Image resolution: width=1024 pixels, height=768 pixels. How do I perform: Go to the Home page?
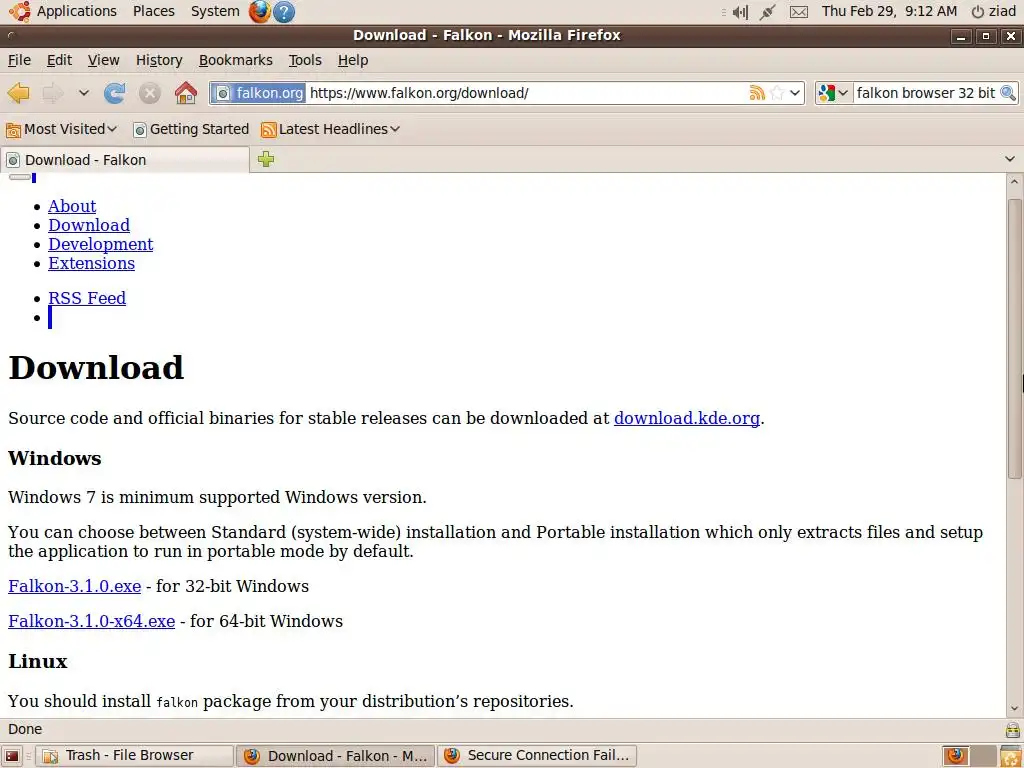click(186, 93)
